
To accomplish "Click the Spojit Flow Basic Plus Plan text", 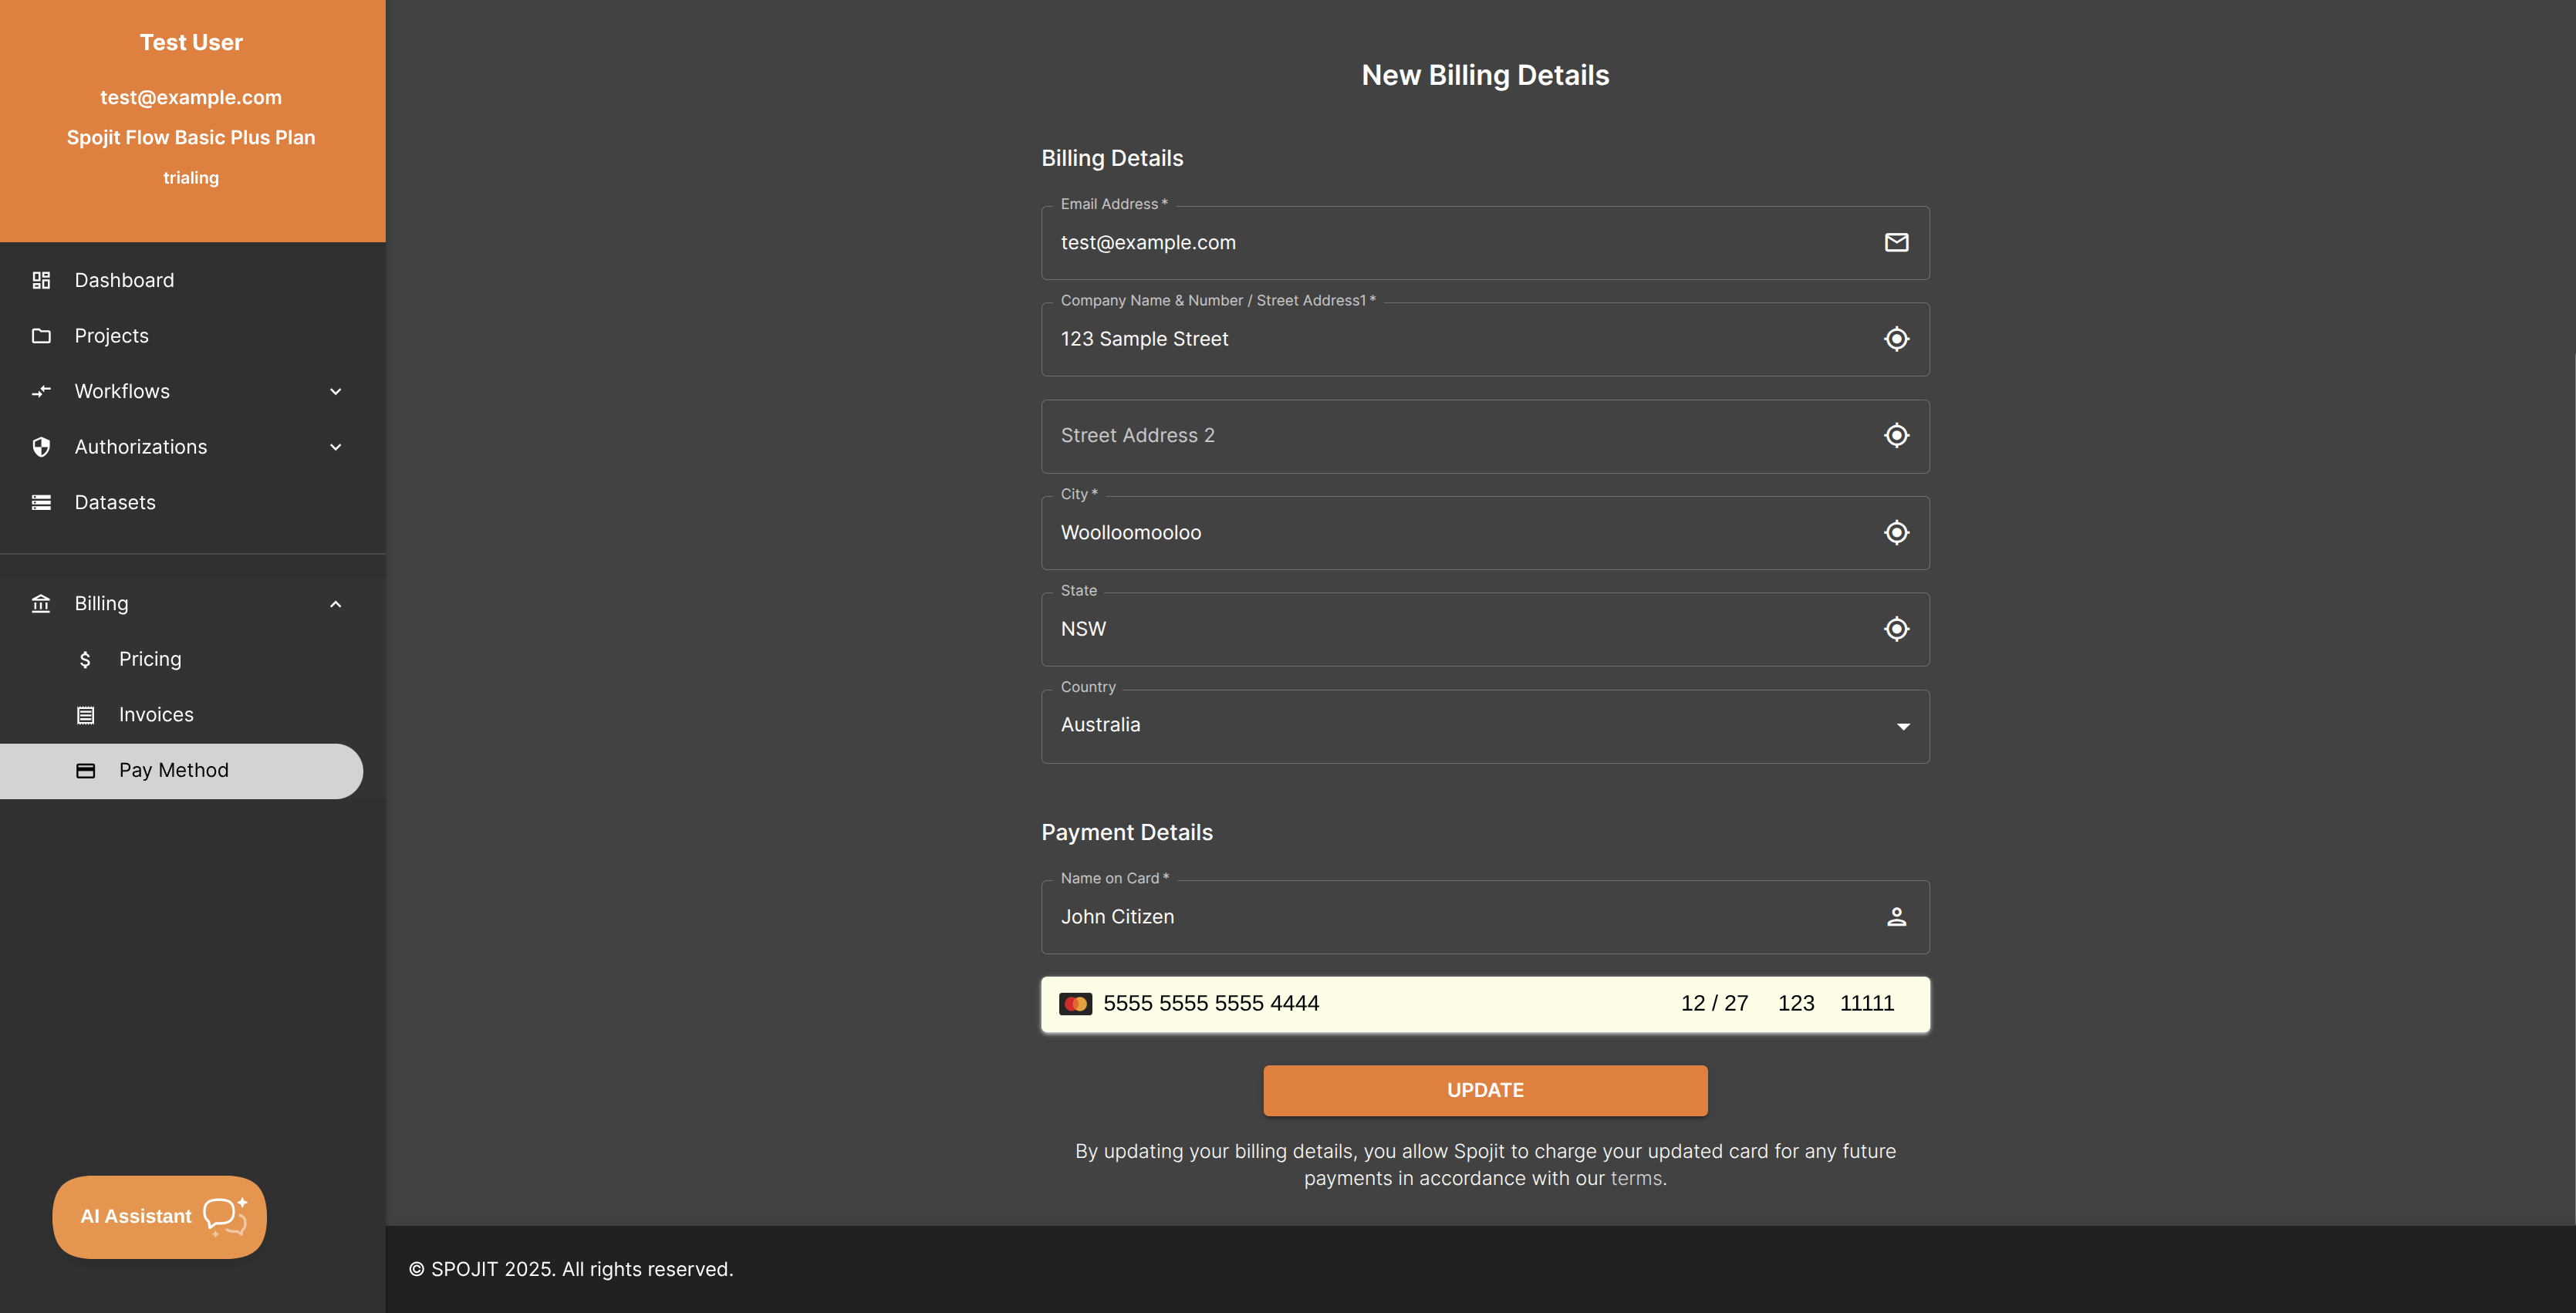I will (191, 137).
